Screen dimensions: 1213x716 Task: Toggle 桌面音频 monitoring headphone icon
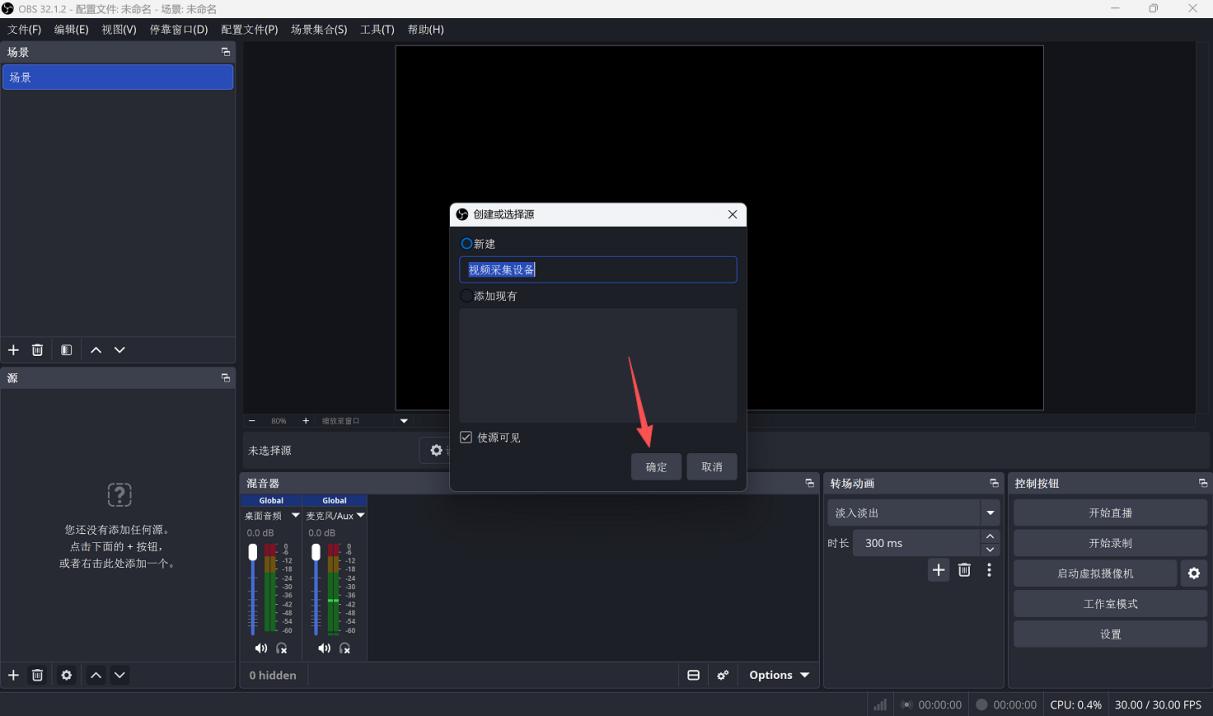(x=282, y=648)
